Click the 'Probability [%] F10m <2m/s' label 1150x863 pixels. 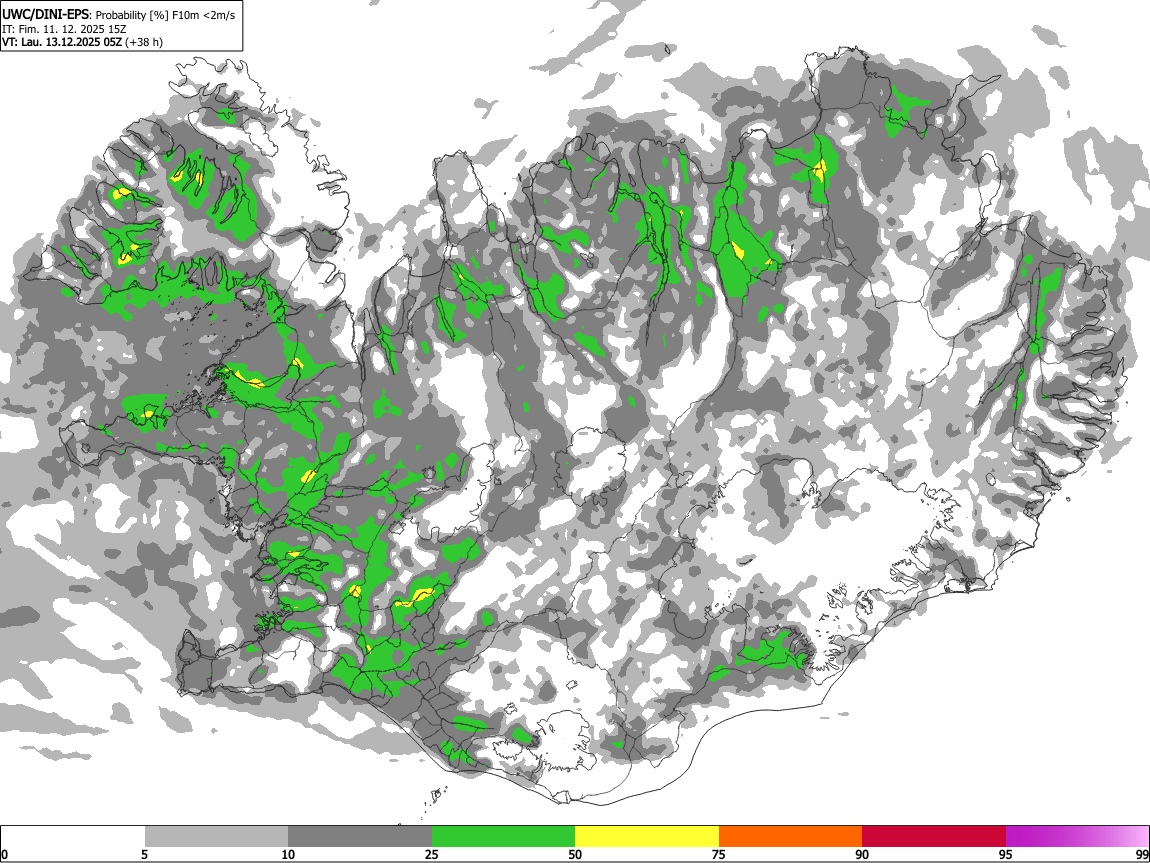tap(166, 15)
